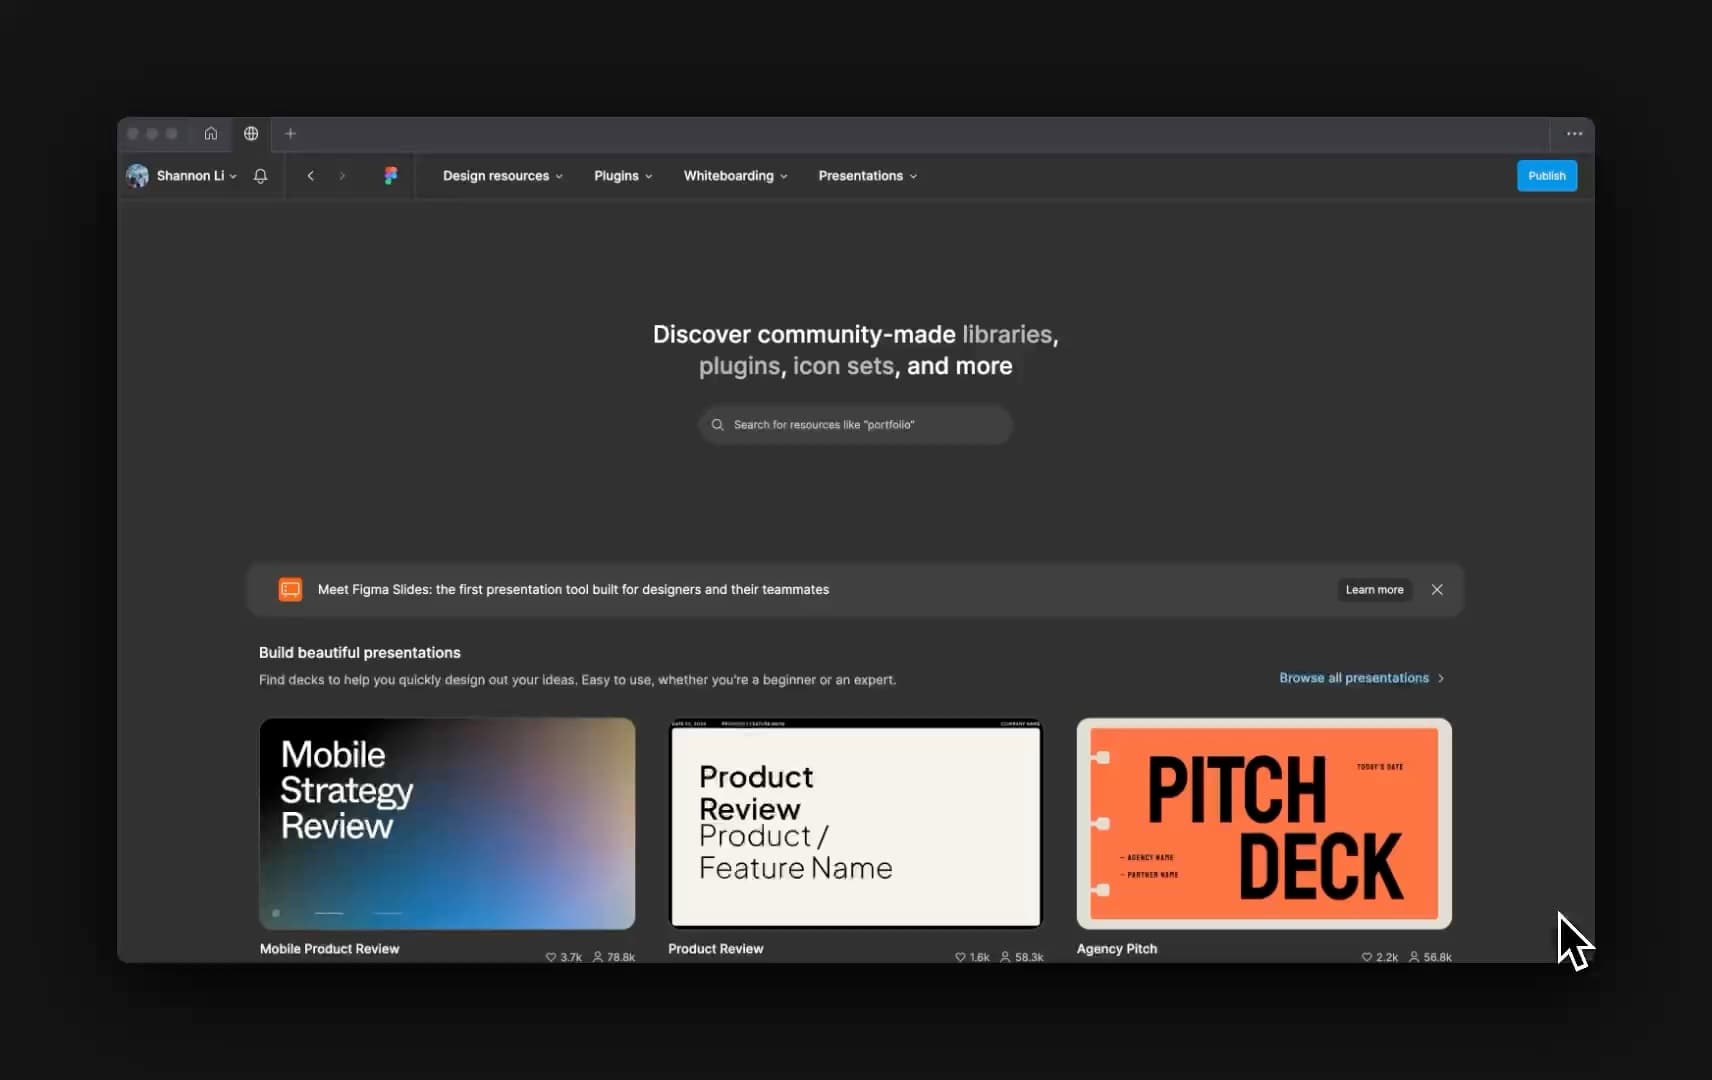This screenshot has width=1712, height=1080.
Task: Open the Community globe tab
Action: (x=251, y=134)
